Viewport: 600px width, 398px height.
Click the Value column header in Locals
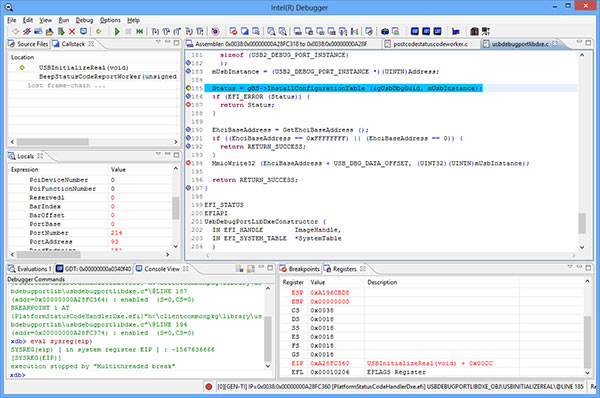[118, 169]
